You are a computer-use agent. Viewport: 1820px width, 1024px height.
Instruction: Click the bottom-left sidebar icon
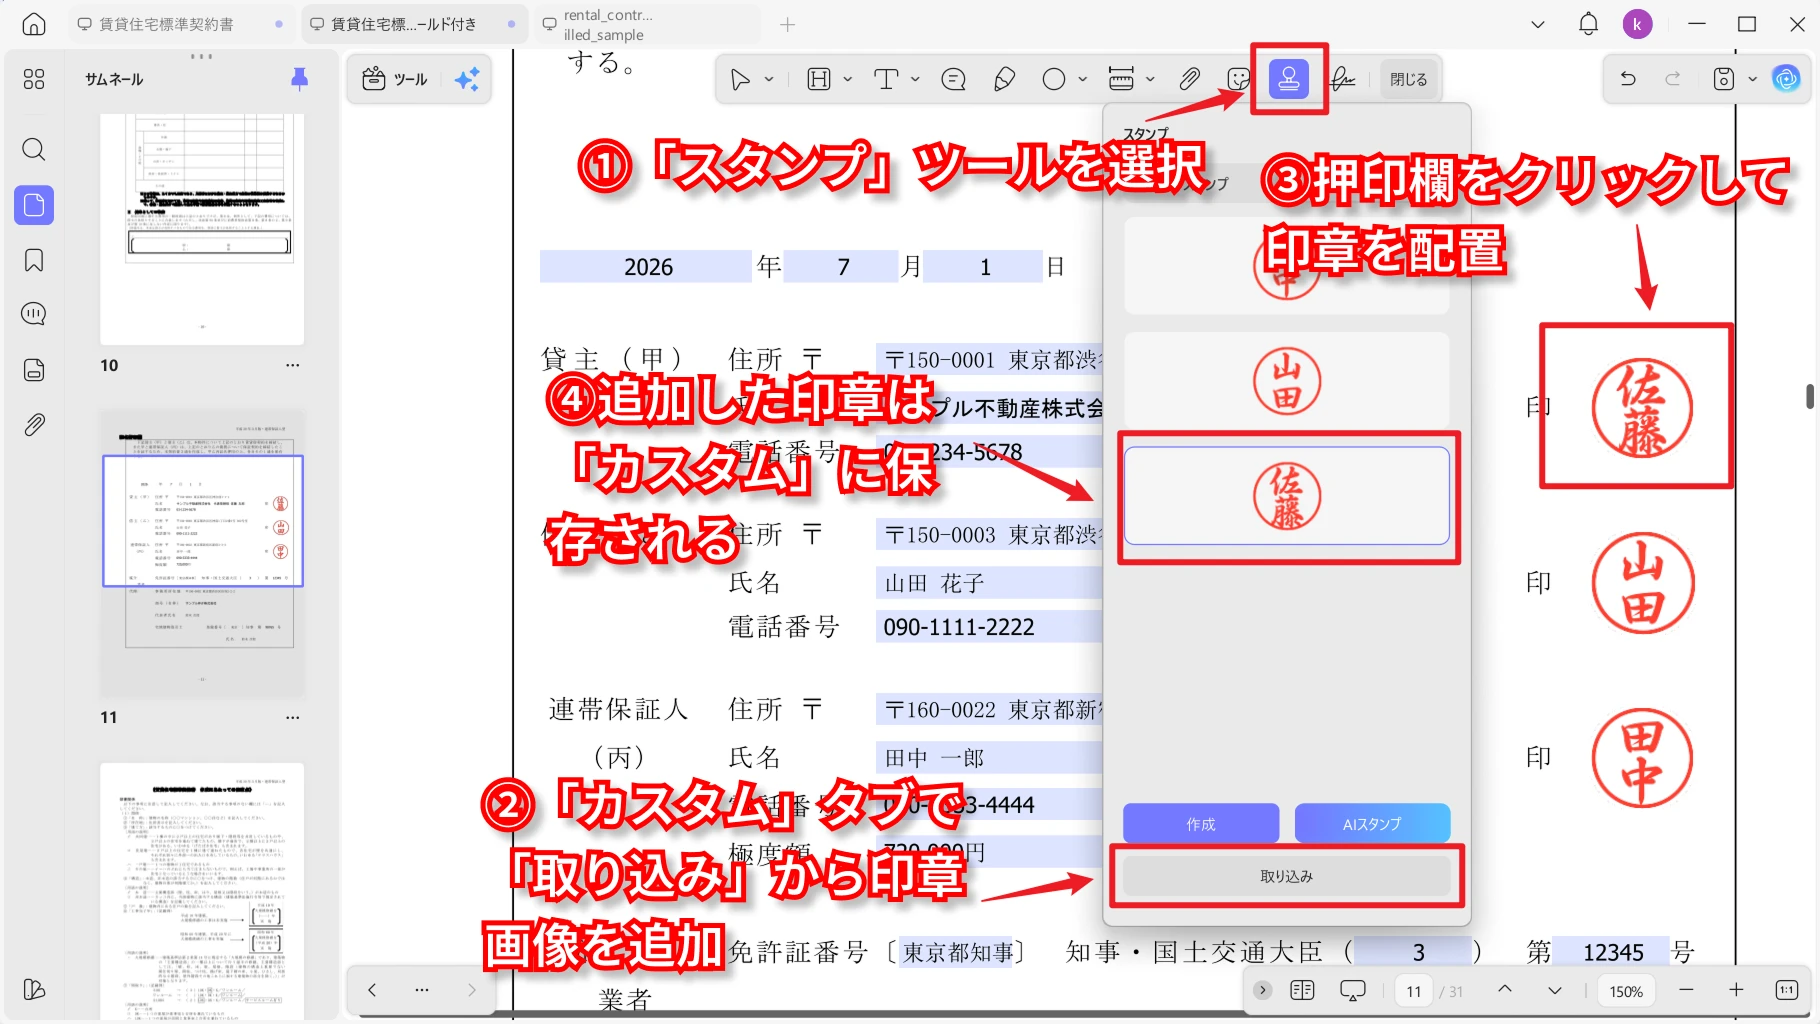[34, 989]
